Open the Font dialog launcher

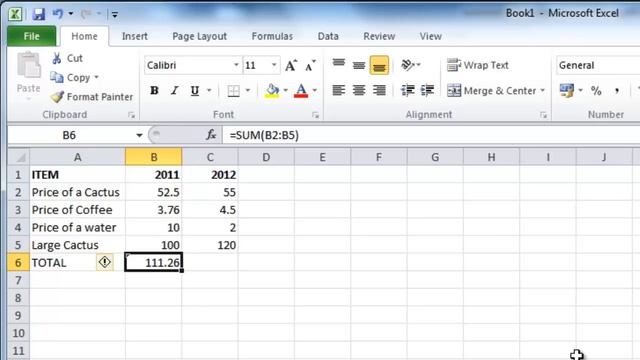315,115
